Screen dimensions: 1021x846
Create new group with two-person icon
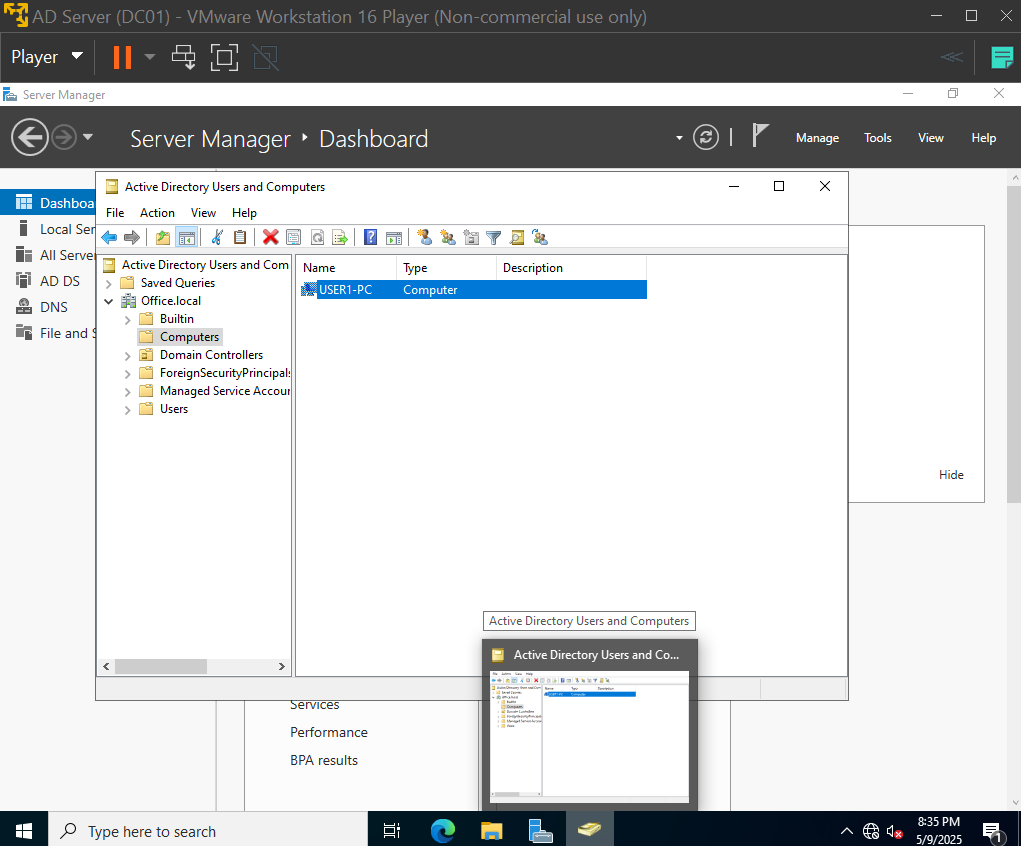(448, 238)
